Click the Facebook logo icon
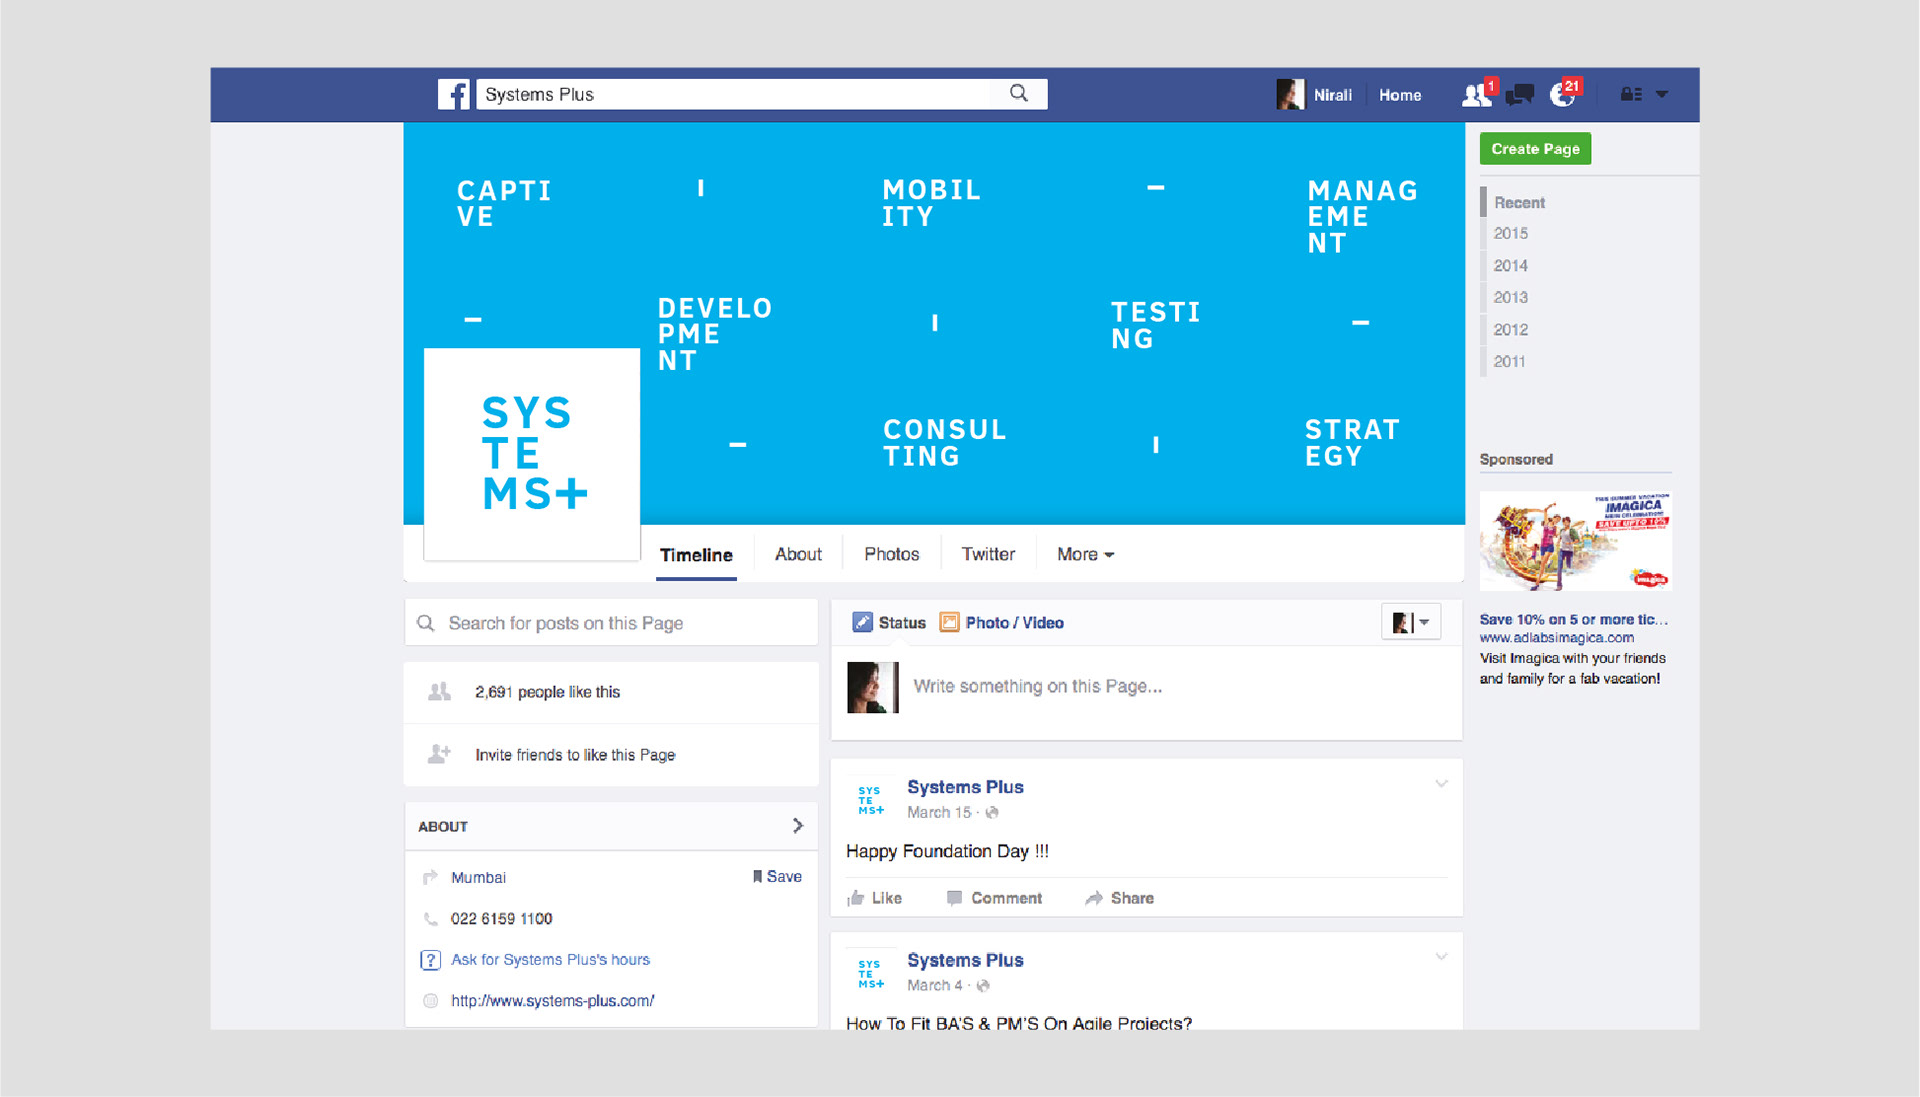Viewport: 1920px width, 1097px height. (454, 94)
